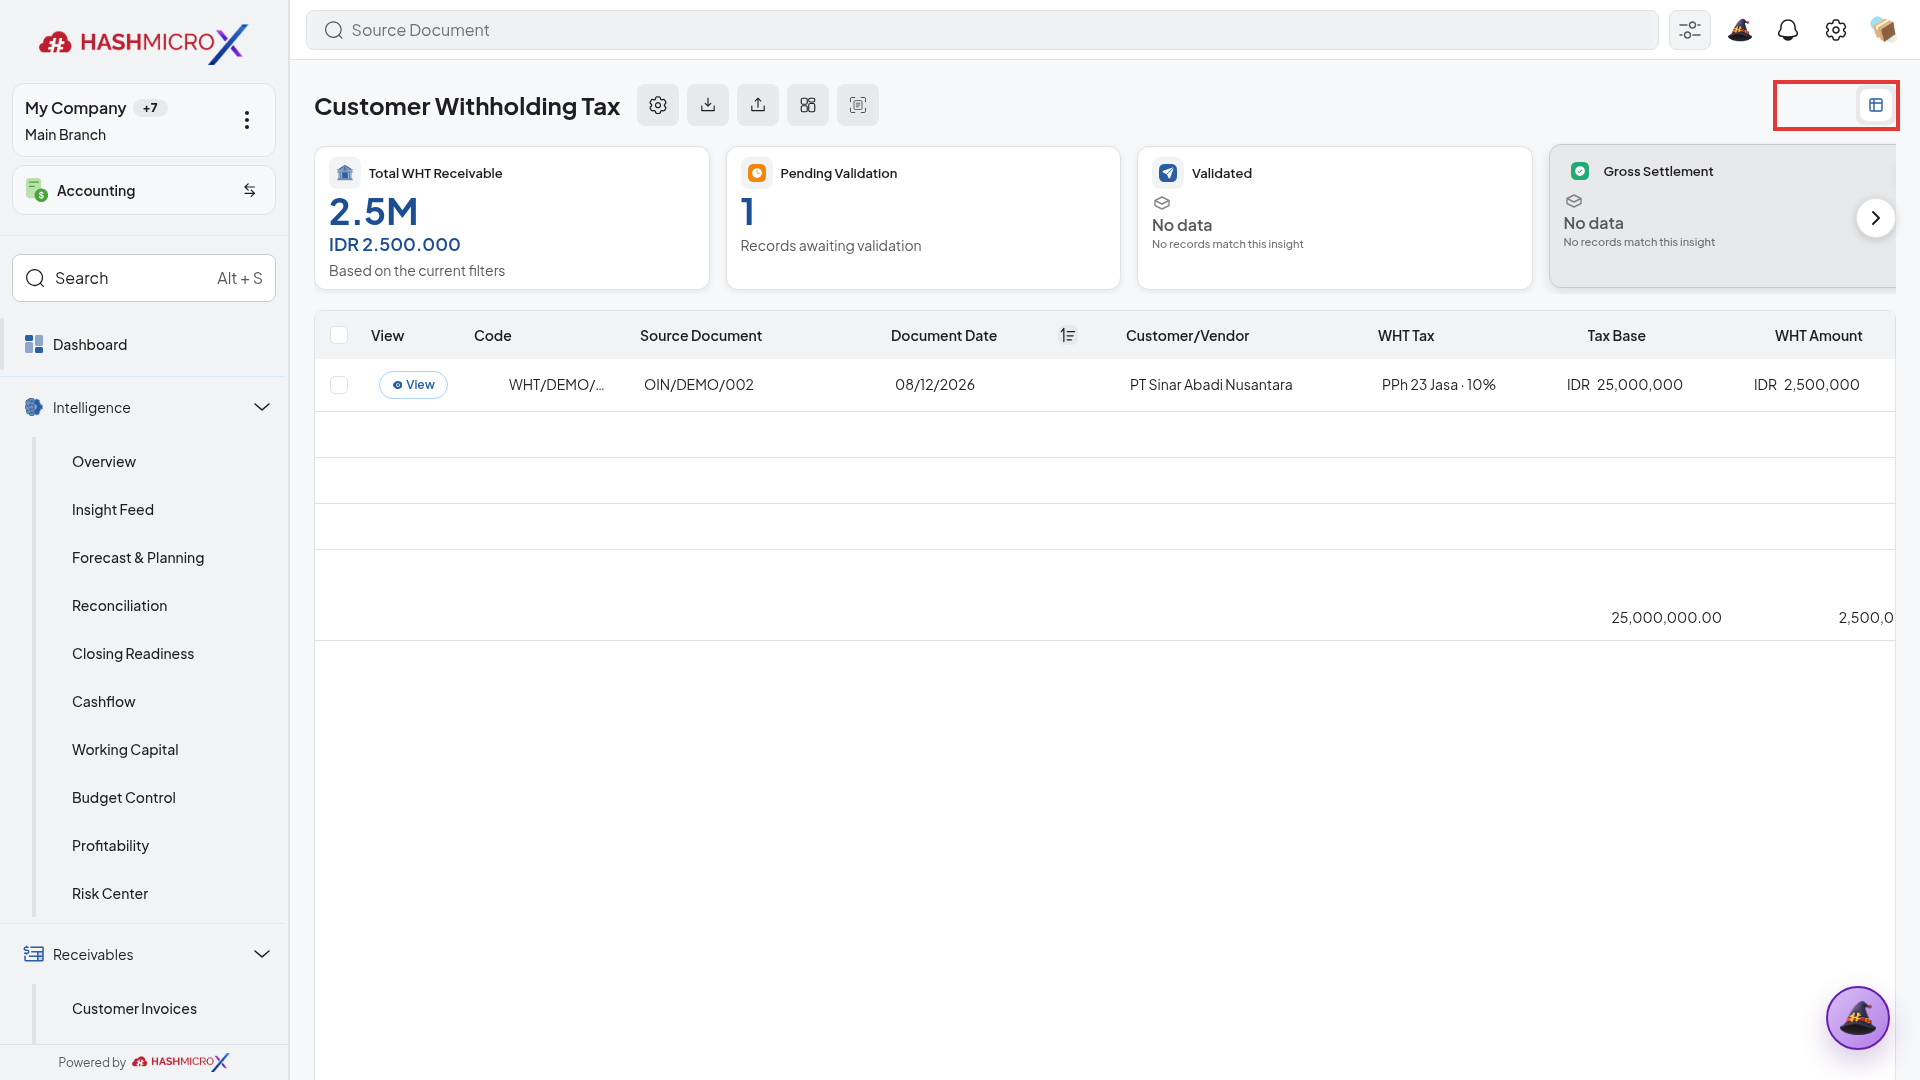Open Budget Control in the sidebar
The height and width of the screenshot is (1080, 1920).
[124, 798]
